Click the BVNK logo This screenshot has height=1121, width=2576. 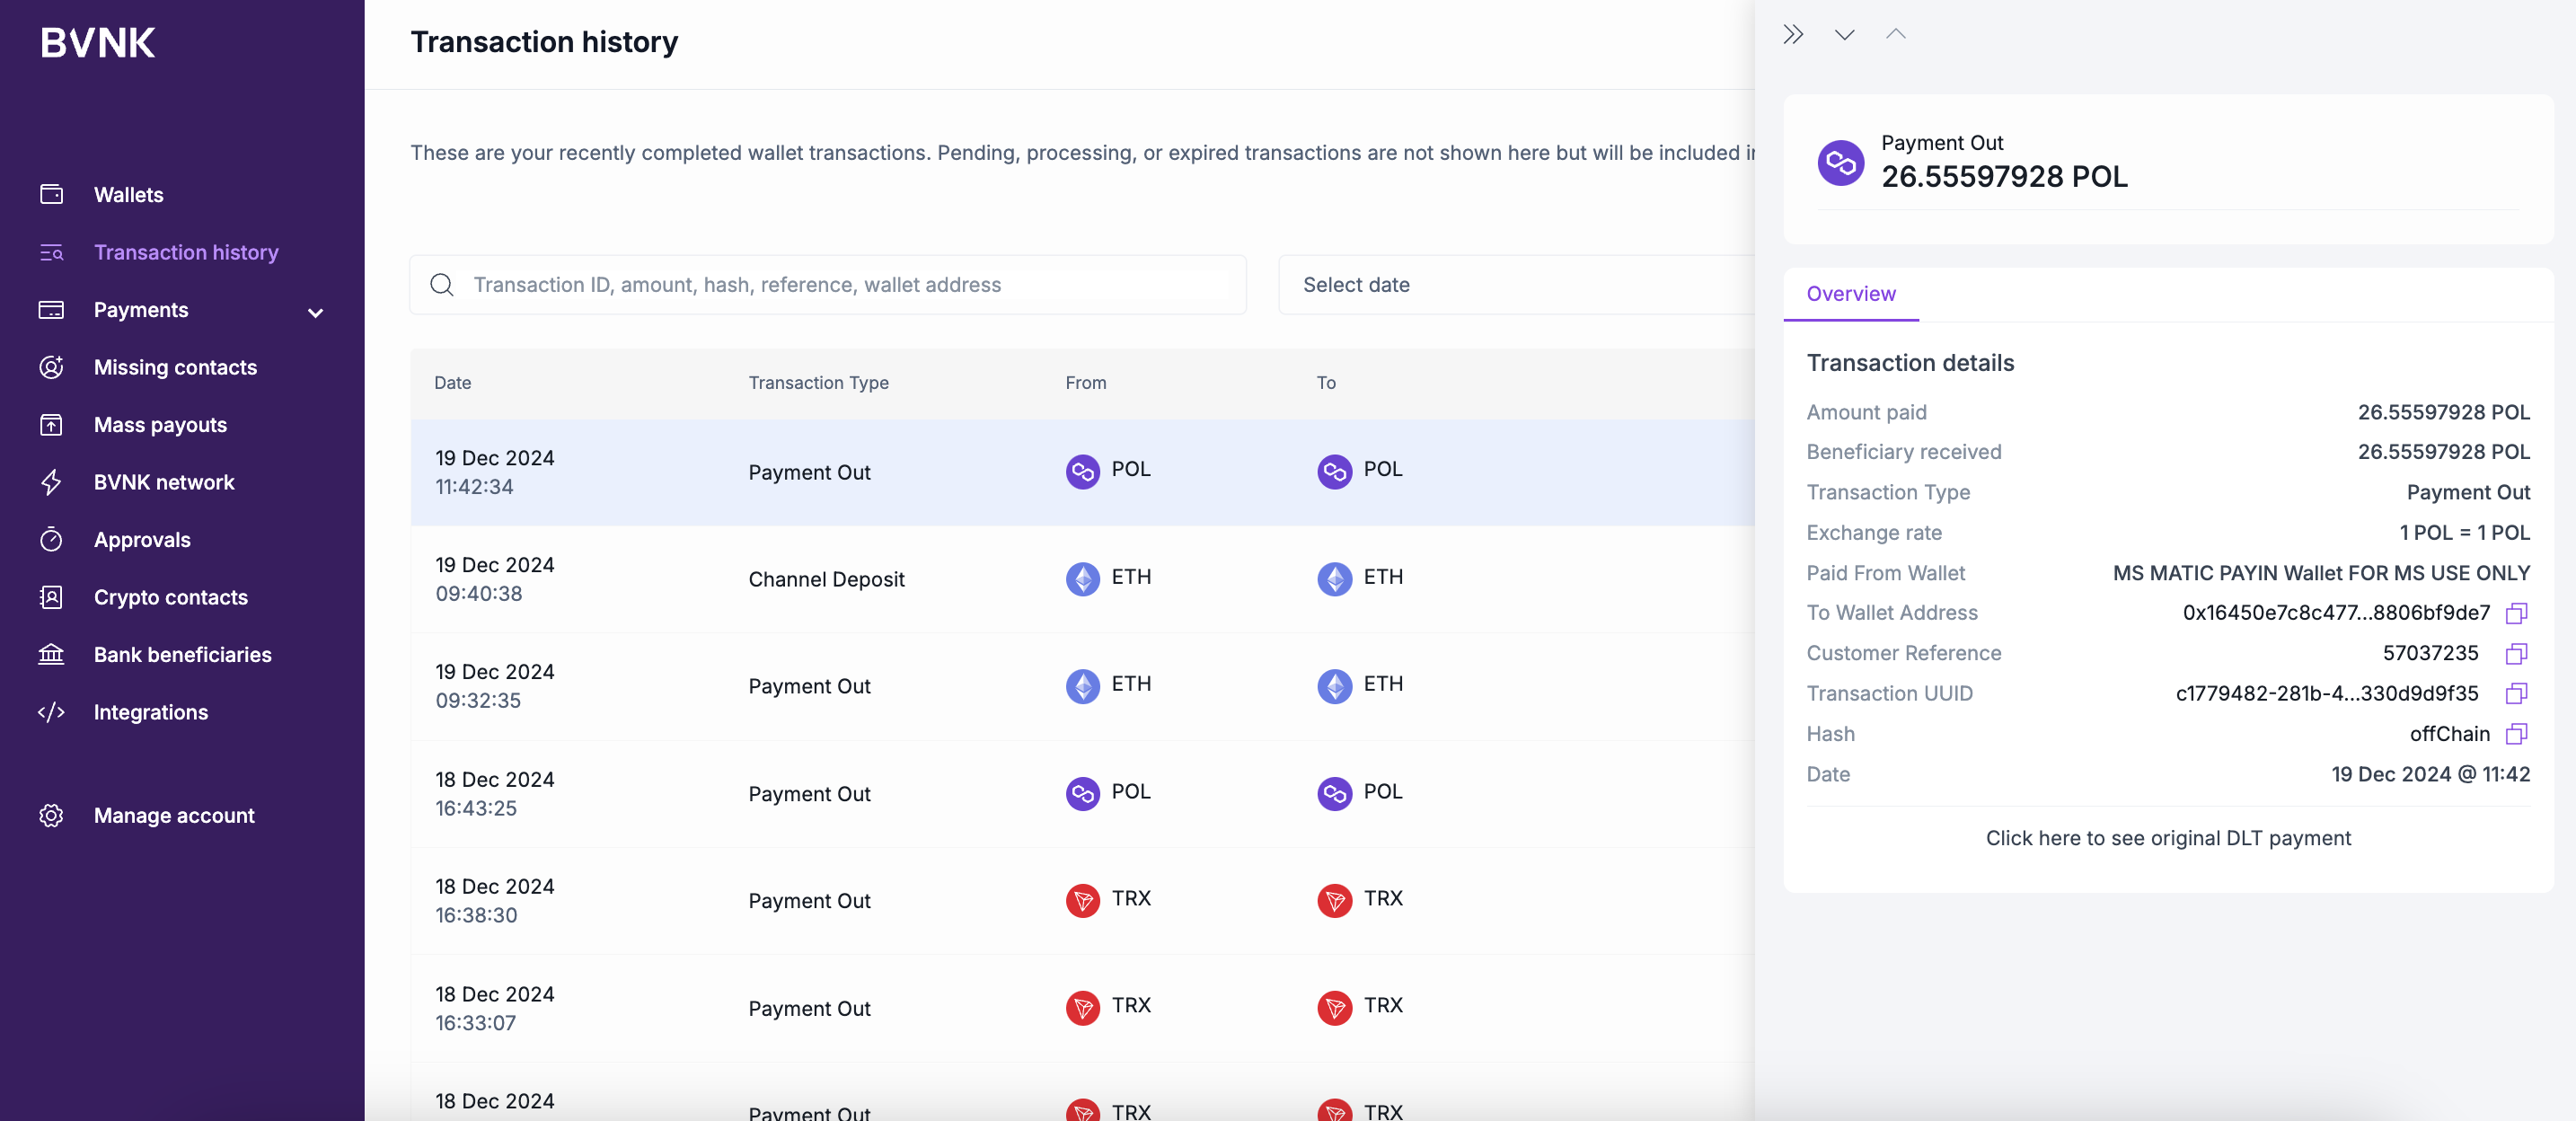97,43
